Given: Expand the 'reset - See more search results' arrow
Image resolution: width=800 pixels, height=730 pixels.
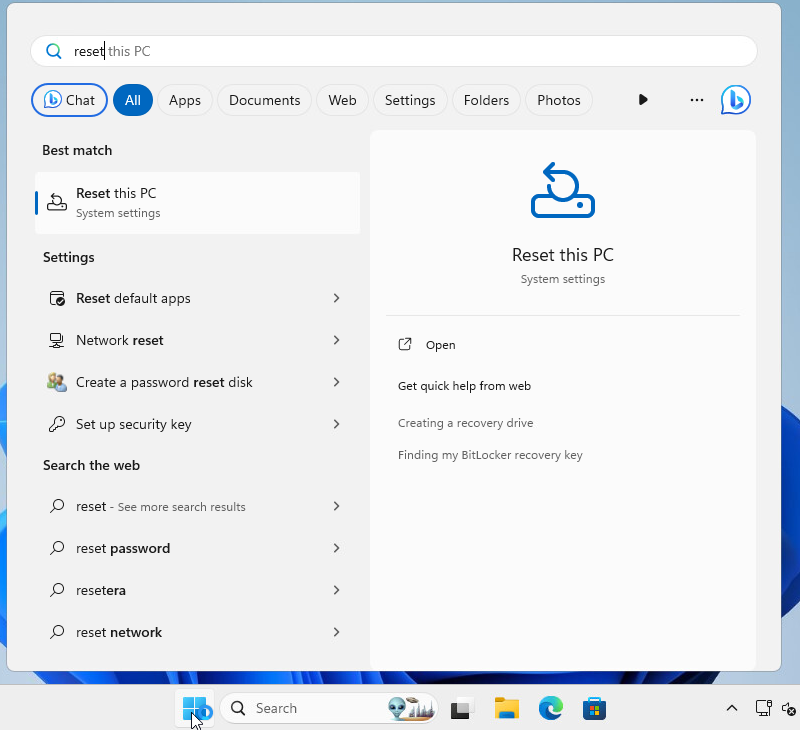Looking at the screenshot, I should [336, 506].
